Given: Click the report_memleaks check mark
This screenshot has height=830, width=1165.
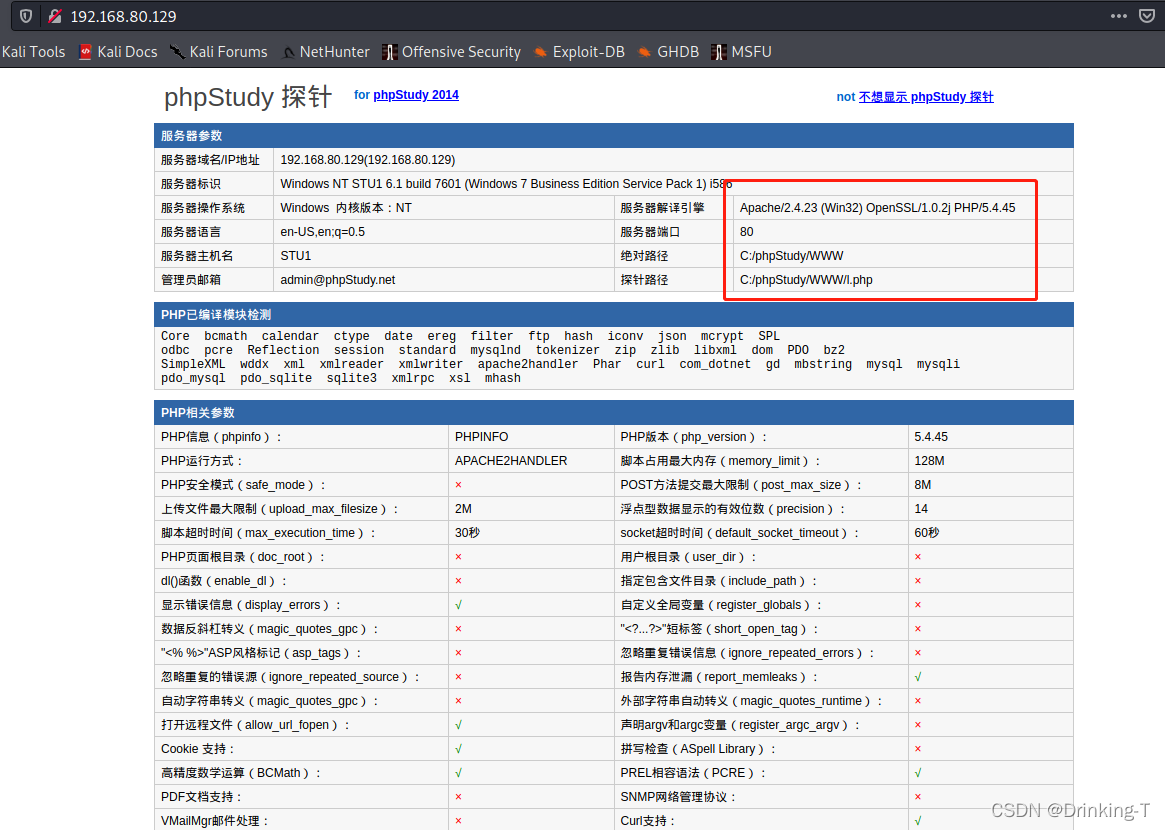Looking at the screenshot, I should (x=918, y=677).
